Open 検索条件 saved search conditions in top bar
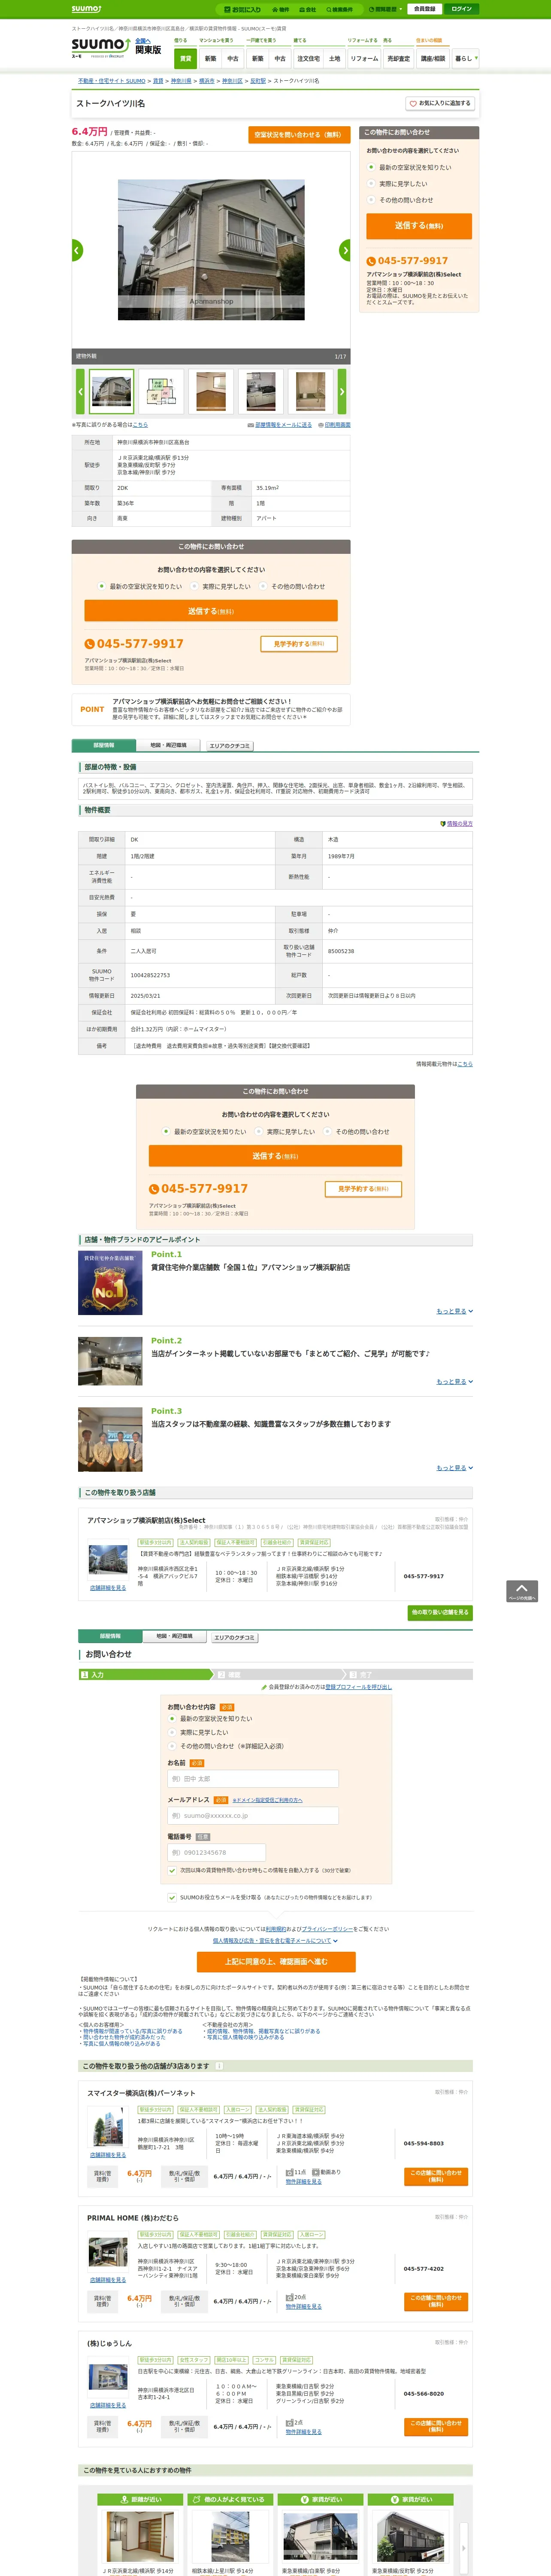 tap(339, 9)
